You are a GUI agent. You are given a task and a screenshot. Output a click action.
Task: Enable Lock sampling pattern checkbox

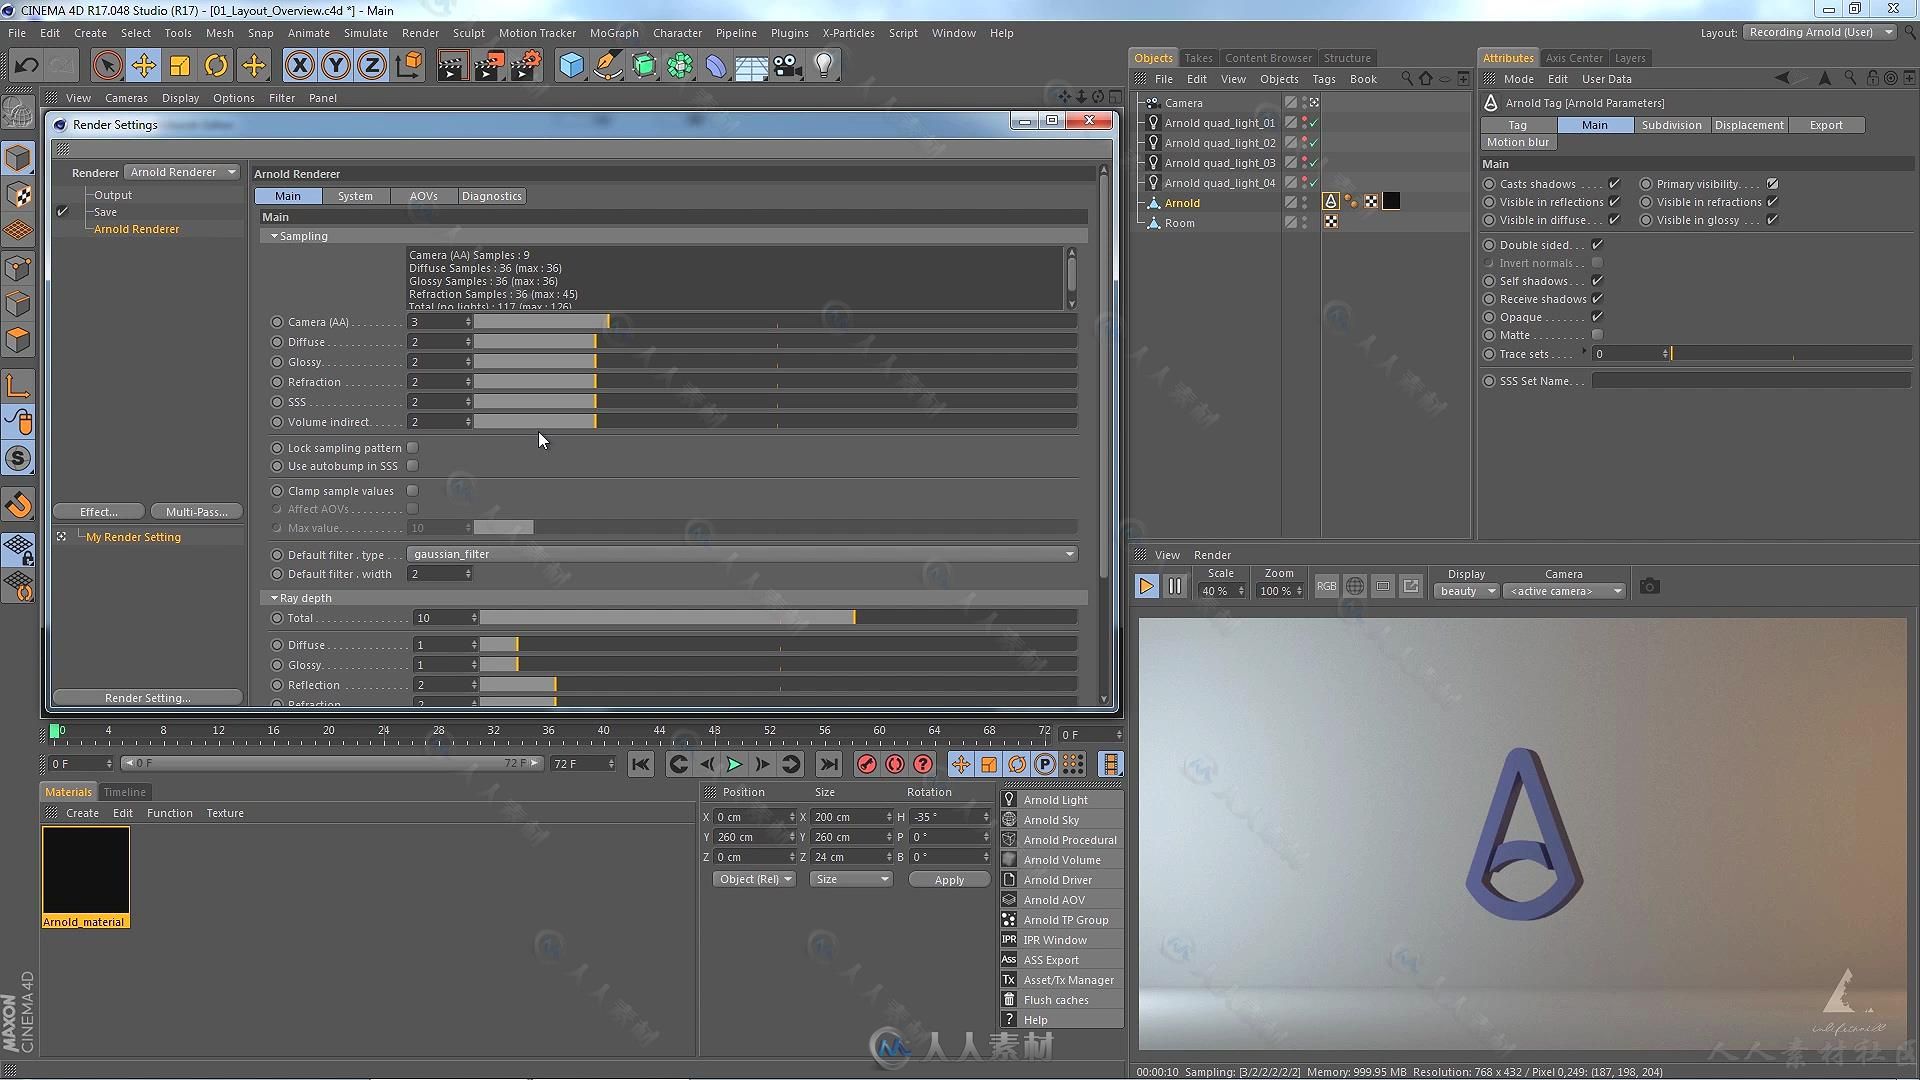(x=412, y=448)
